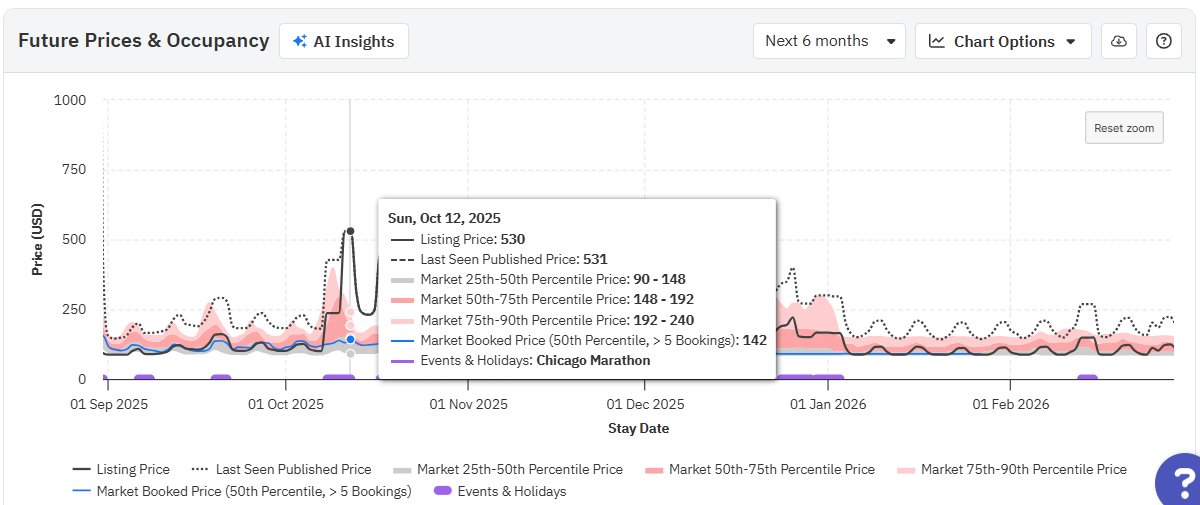
Task: Click the download chart cloud icon
Action: (1119, 41)
